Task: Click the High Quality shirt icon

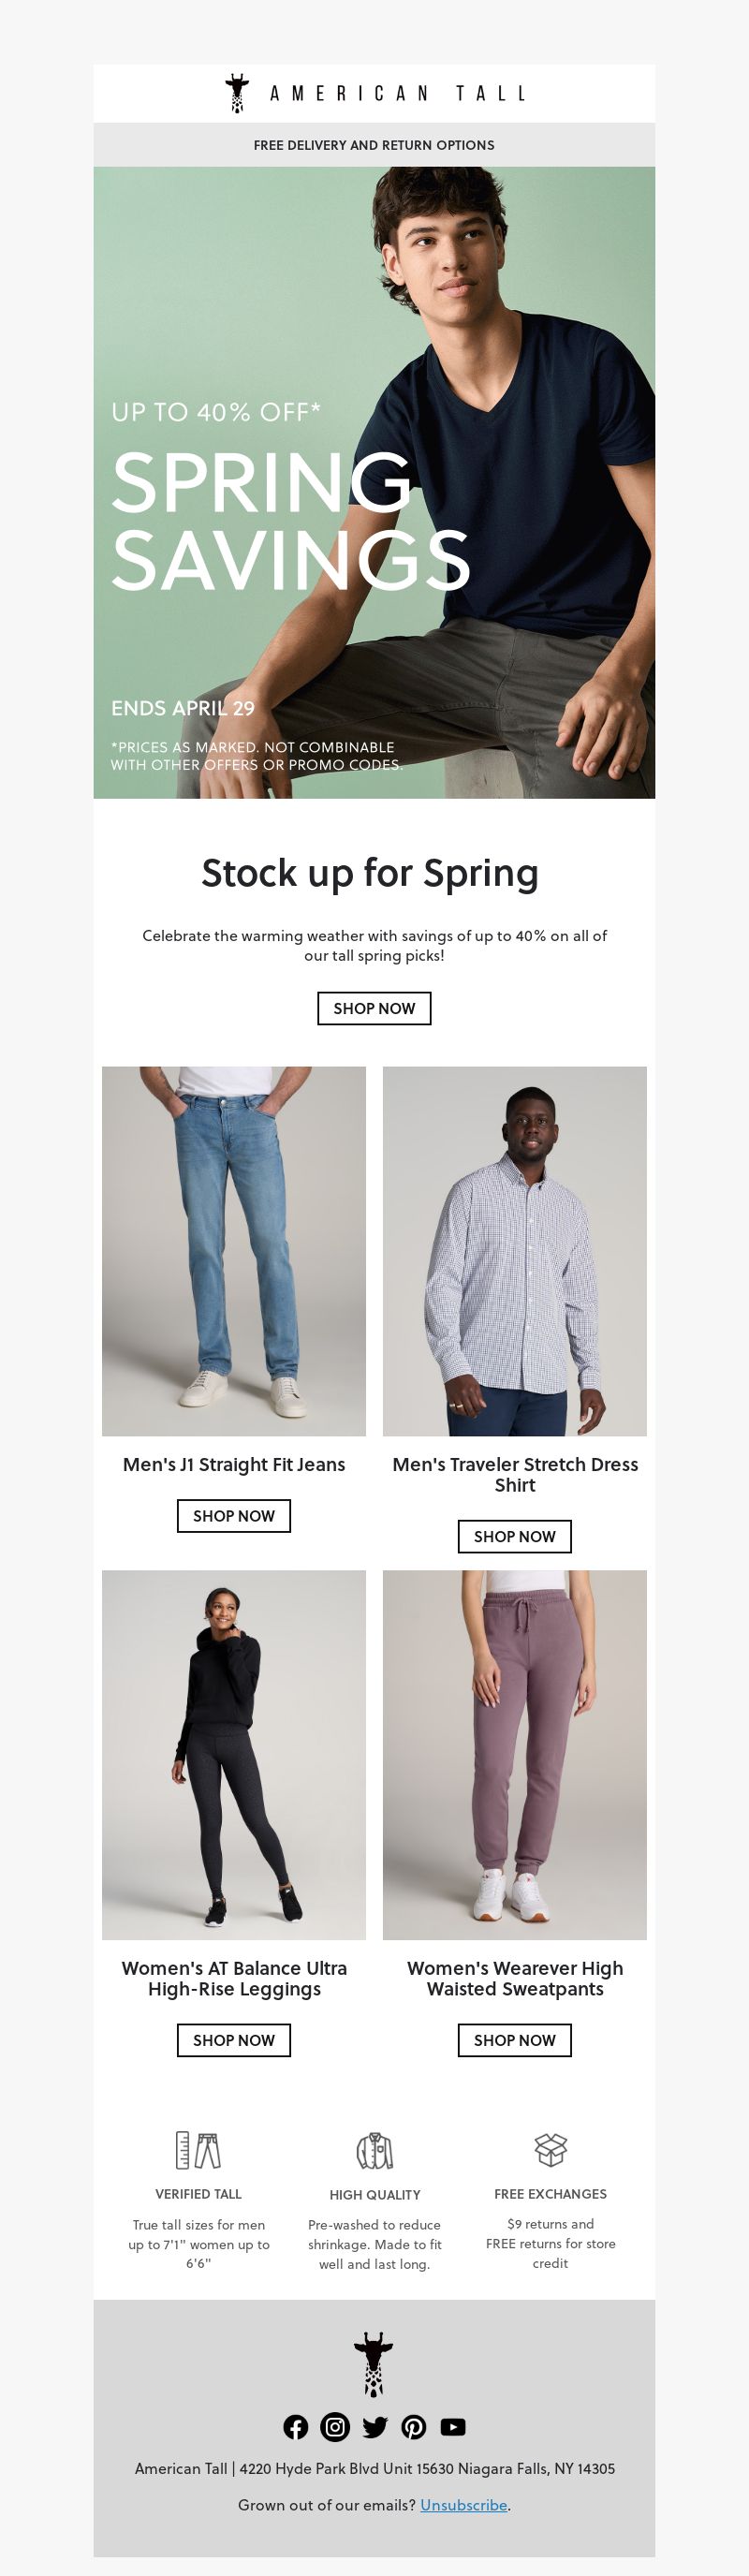Action: pos(375,2150)
